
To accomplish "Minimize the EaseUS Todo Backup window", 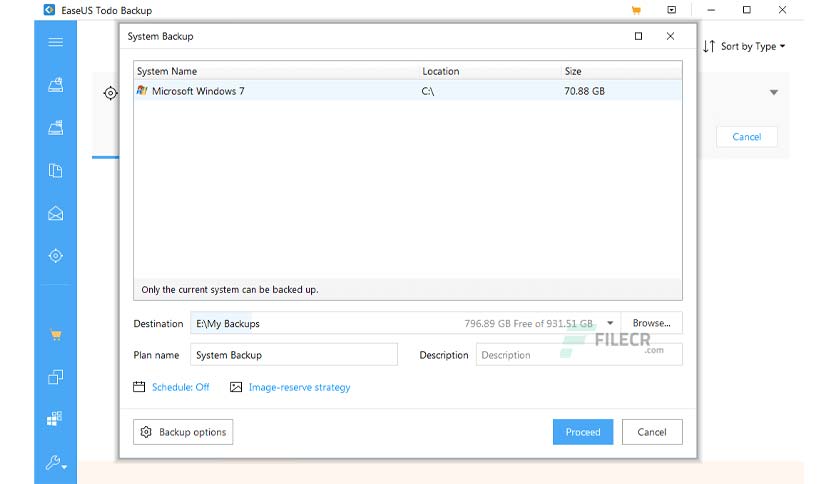I will 711,10.
